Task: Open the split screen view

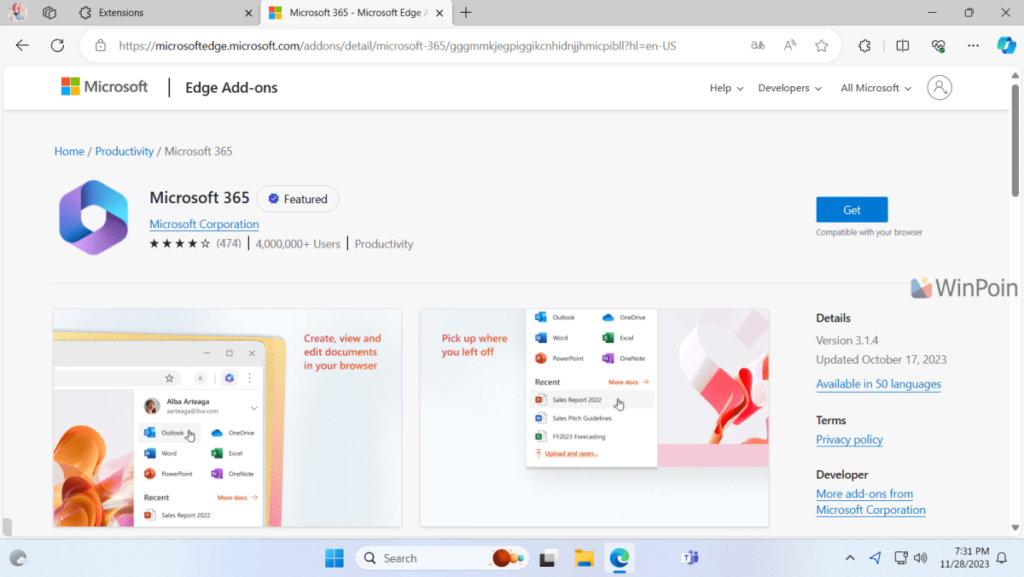Action: pos(903,46)
